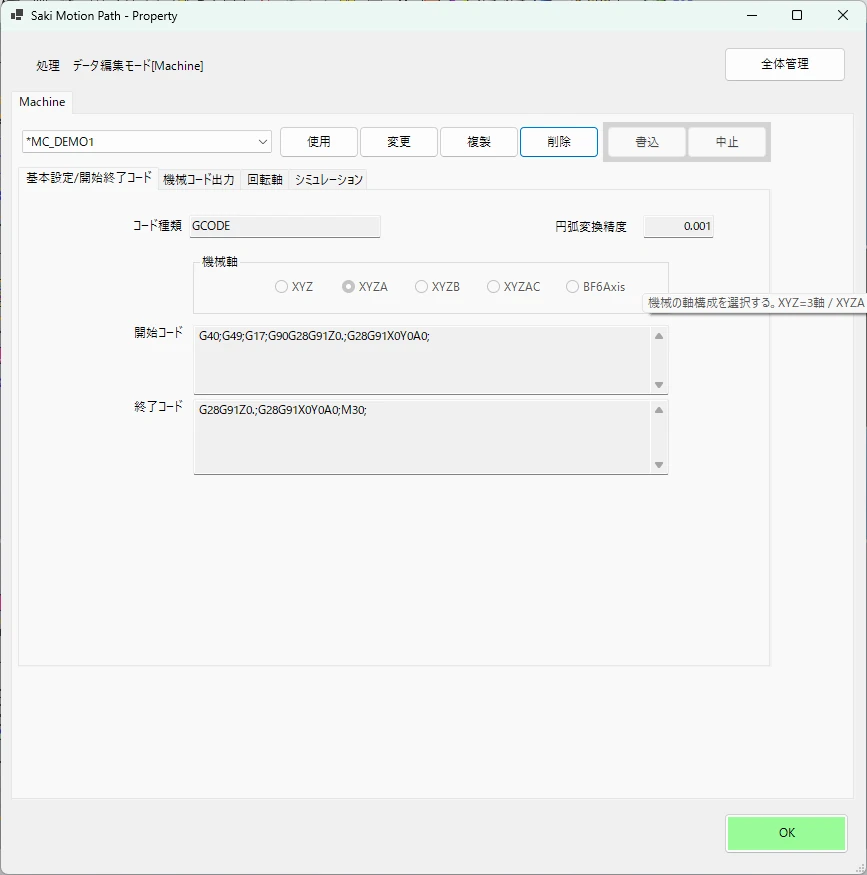The image size is (867, 875).
Task: Open the シミュレーション tab
Action: (328, 180)
